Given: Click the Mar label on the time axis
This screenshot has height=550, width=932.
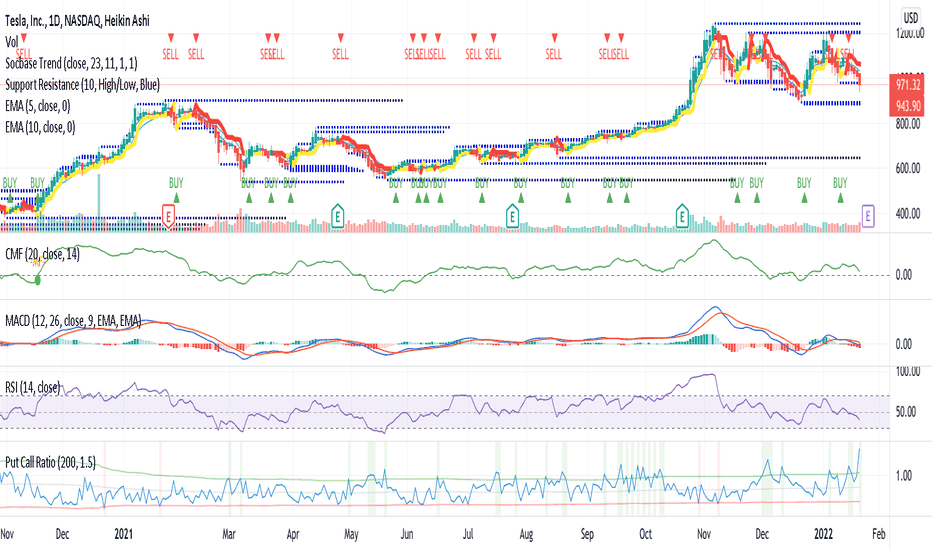Looking at the screenshot, I should [229, 533].
